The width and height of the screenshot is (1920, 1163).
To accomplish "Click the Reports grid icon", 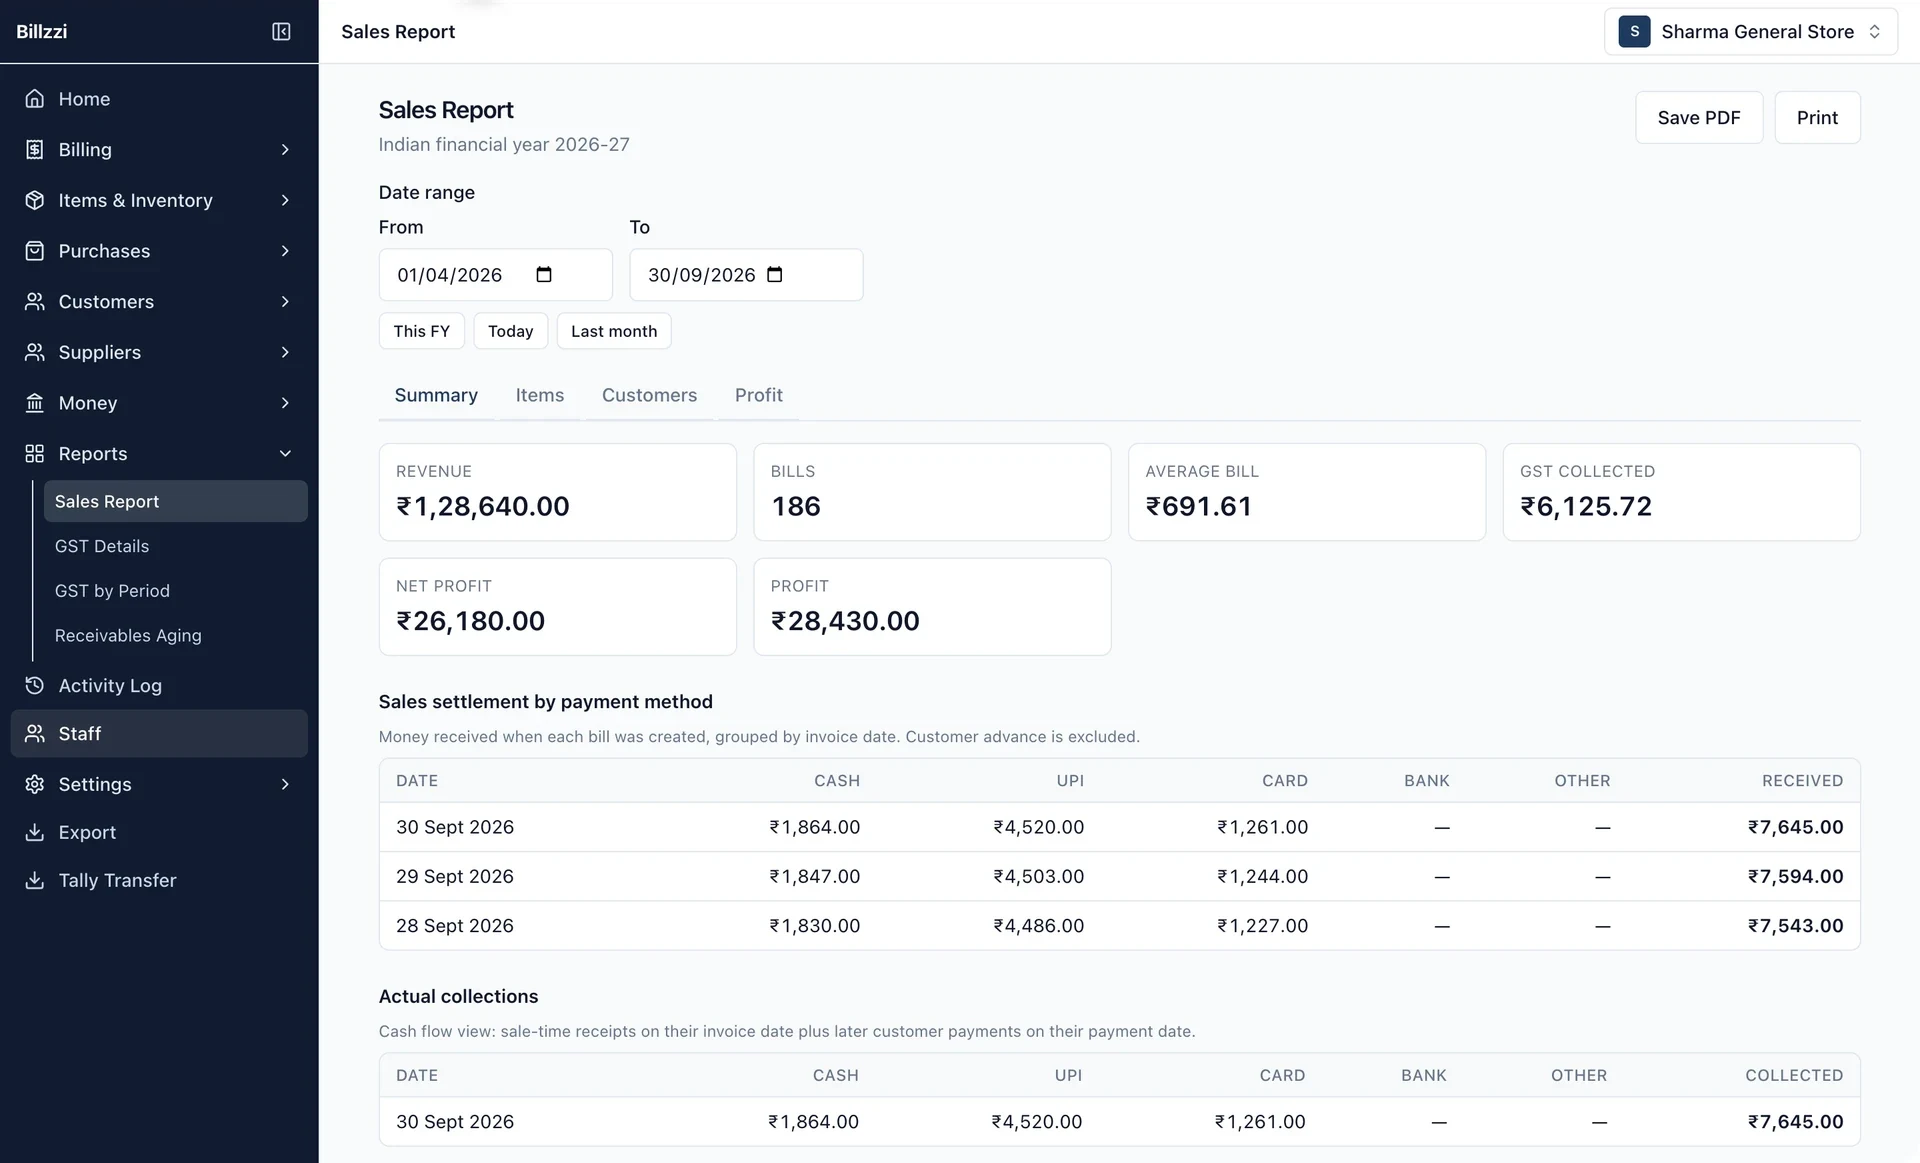I will click(35, 454).
